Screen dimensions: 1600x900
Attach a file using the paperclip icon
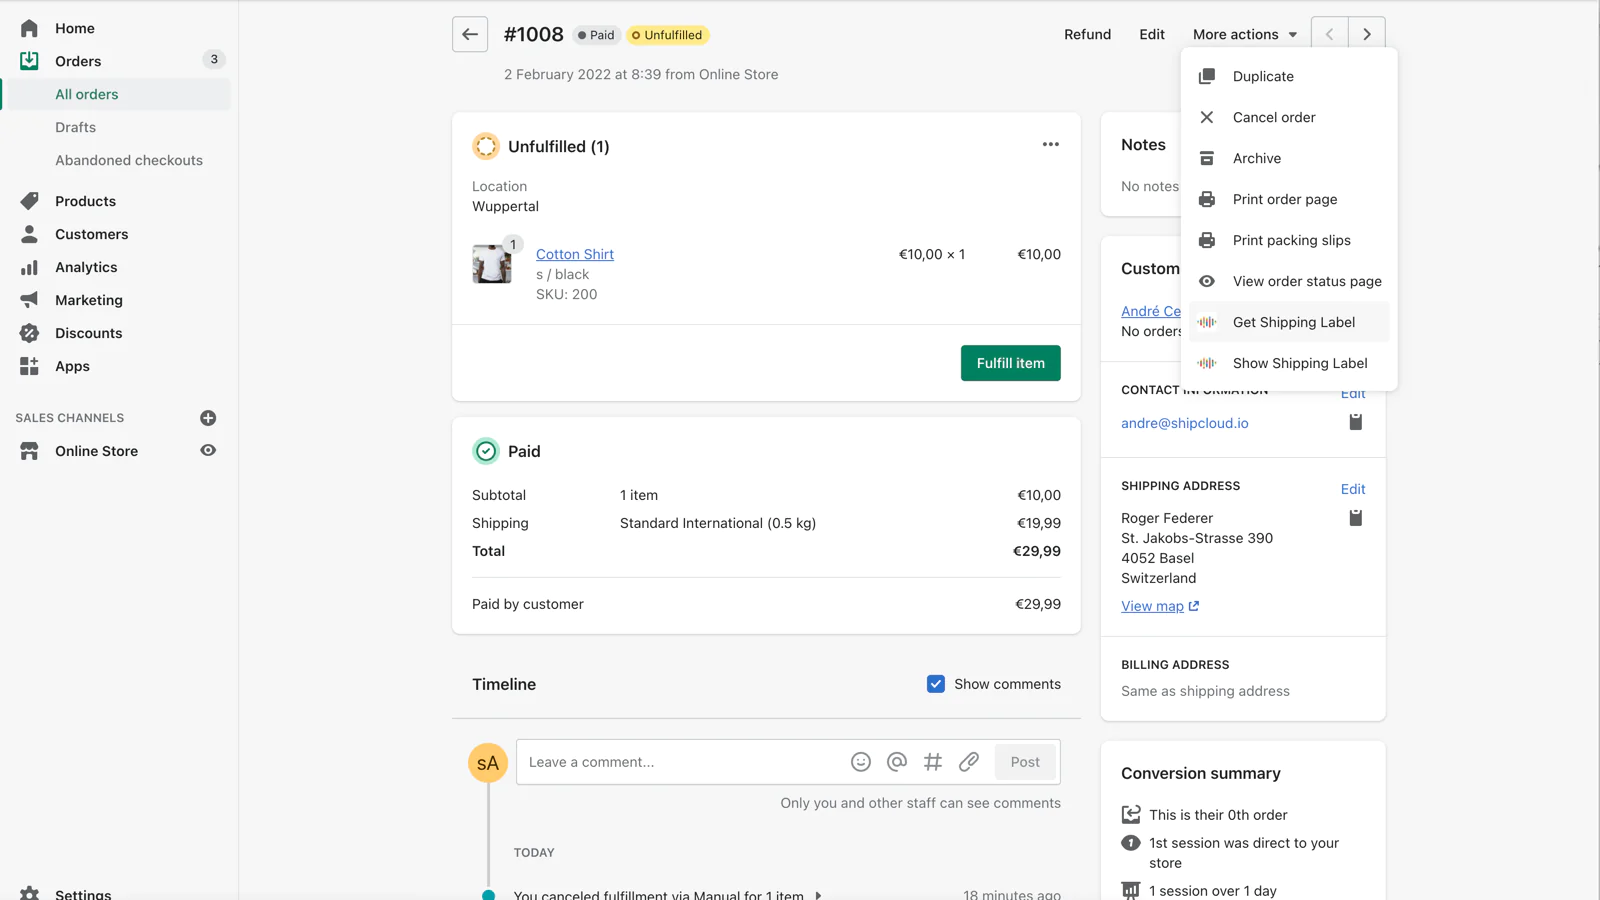969,762
